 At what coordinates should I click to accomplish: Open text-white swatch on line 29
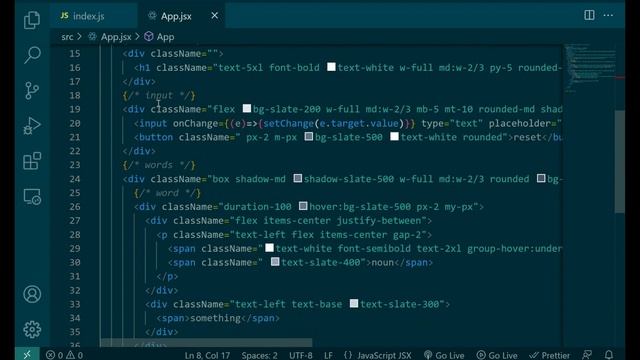click(x=269, y=248)
